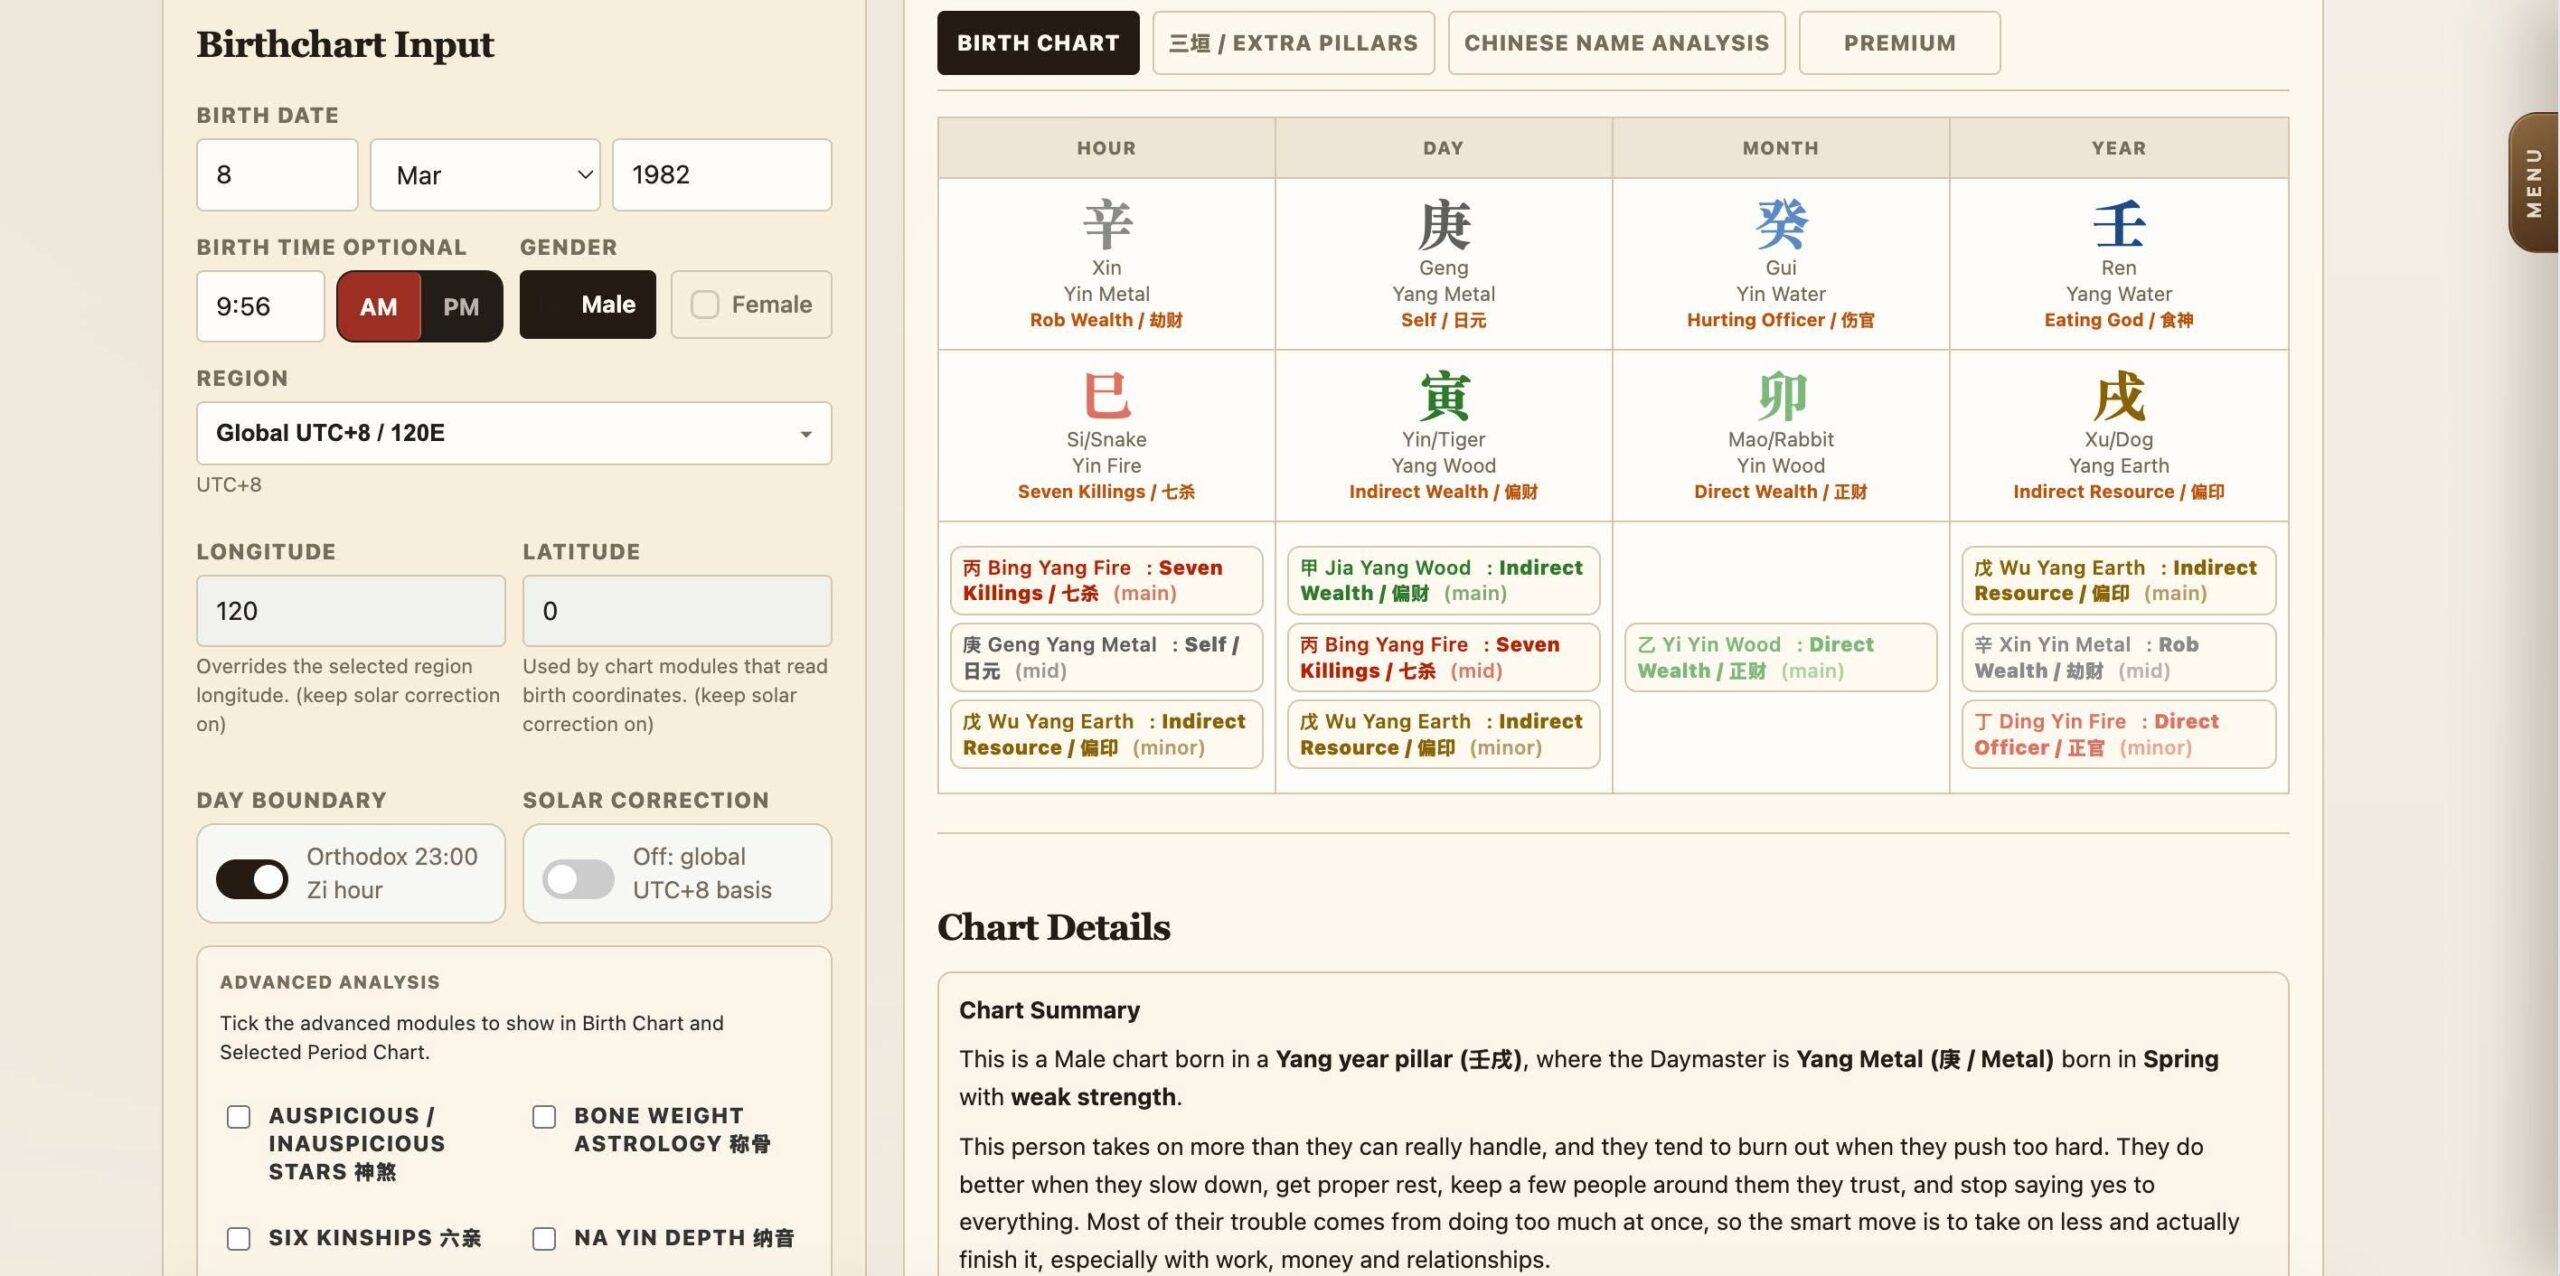Click the 辛 Xin hour stem character
The width and height of the screenshot is (2560, 1276).
click(x=1106, y=224)
